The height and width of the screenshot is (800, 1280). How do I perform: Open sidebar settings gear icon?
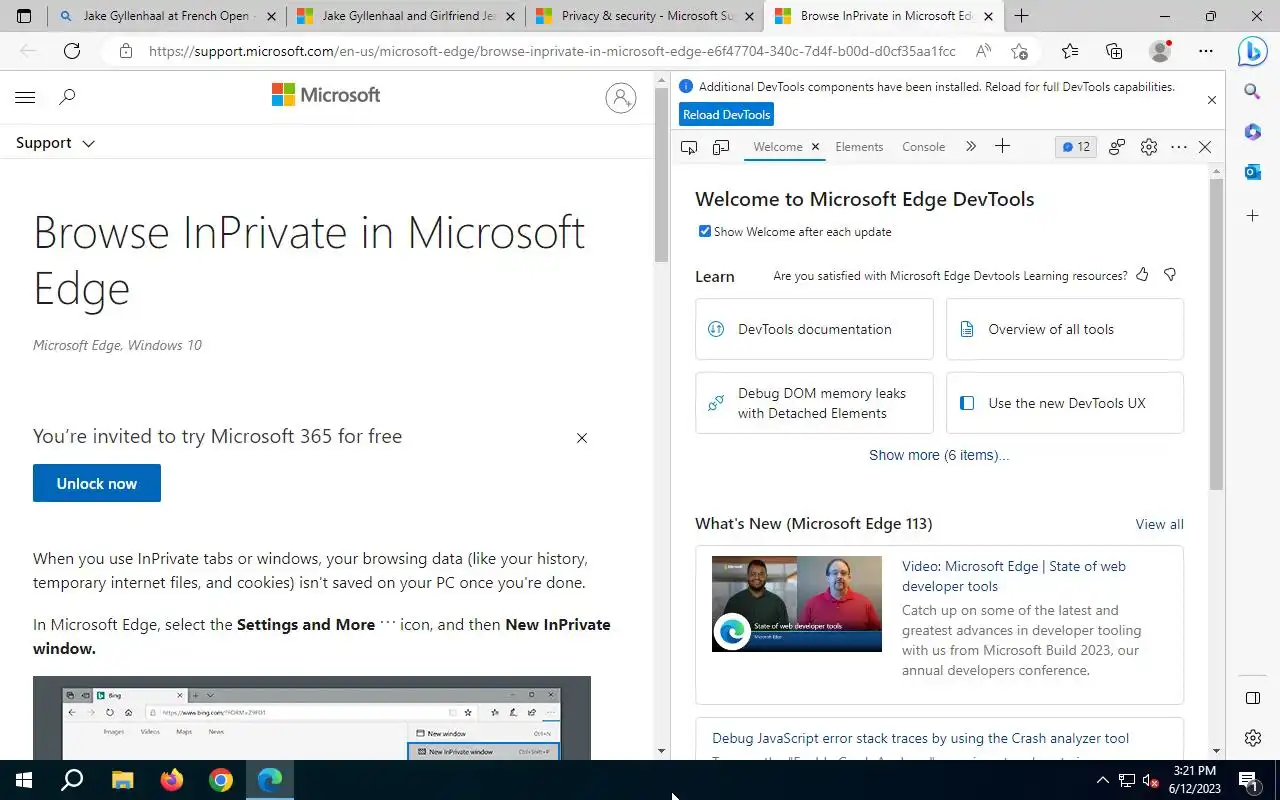[x=1252, y=738]
